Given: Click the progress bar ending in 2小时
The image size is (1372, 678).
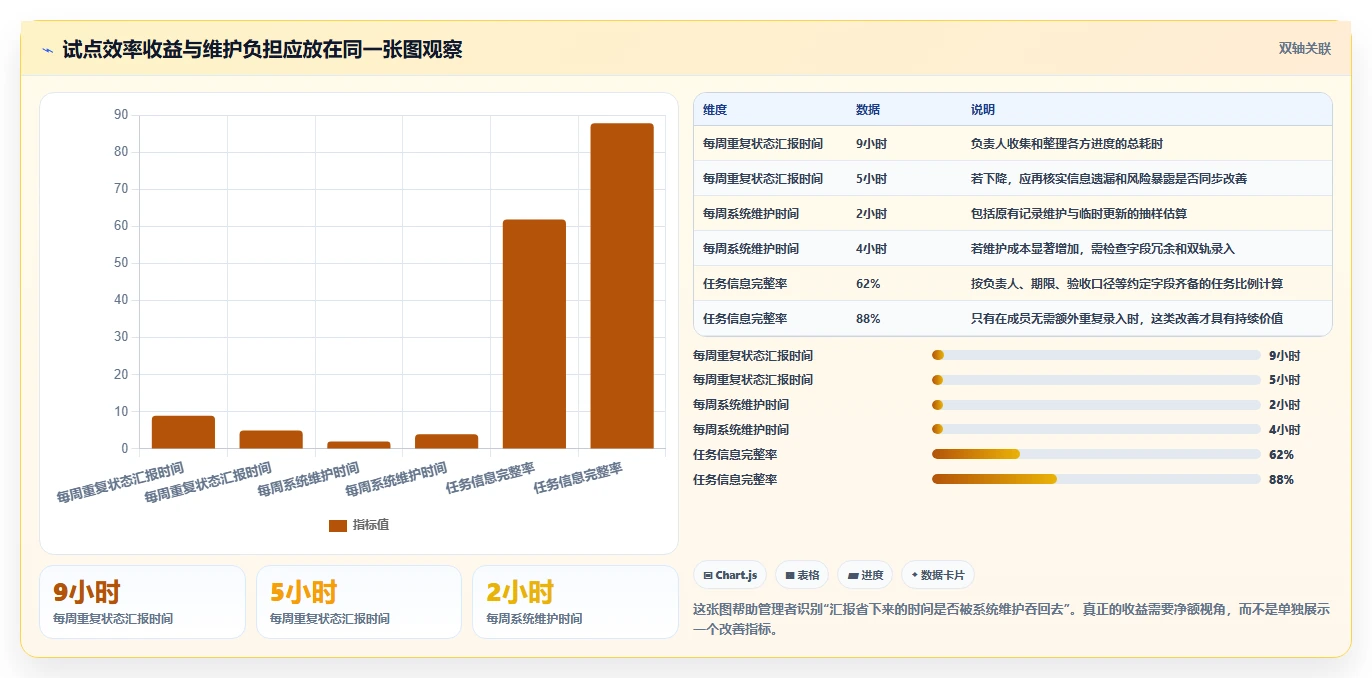Looking at the screenshot, I should 1096,405.
